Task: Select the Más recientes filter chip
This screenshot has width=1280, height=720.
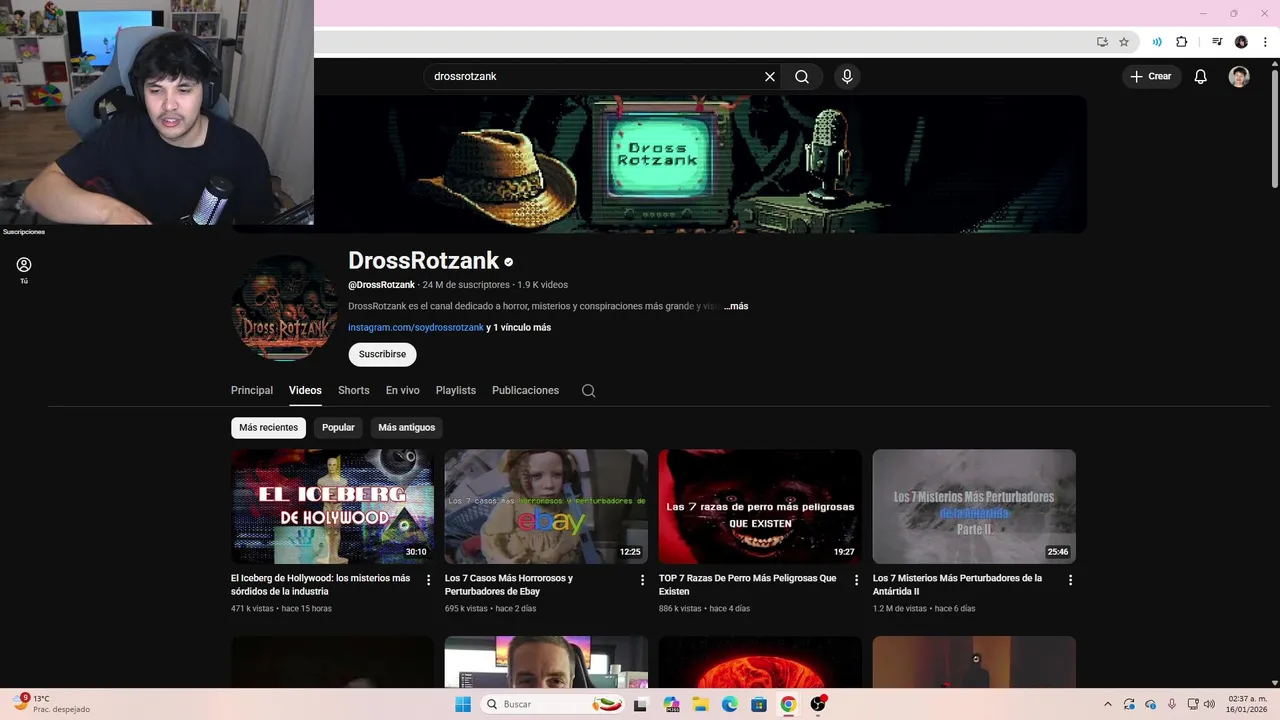Action: coord(268,427)
